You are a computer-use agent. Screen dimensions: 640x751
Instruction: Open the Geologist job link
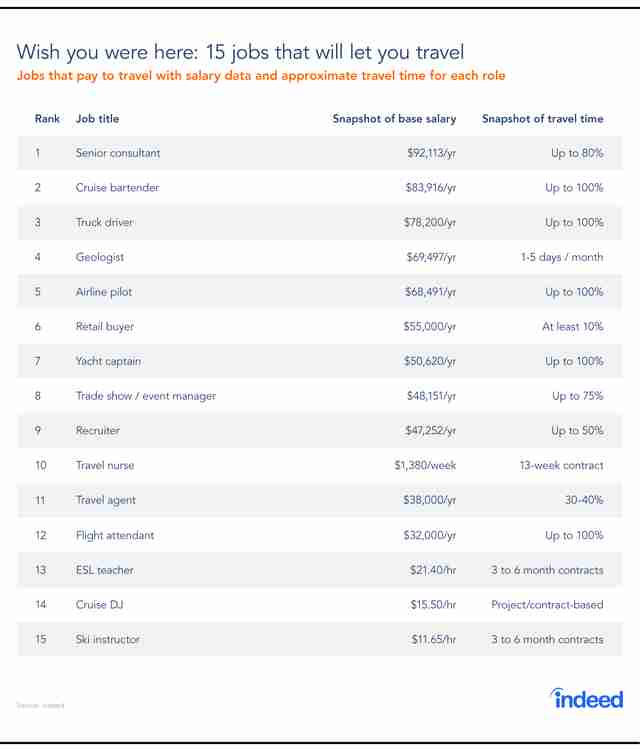(100, 257)
